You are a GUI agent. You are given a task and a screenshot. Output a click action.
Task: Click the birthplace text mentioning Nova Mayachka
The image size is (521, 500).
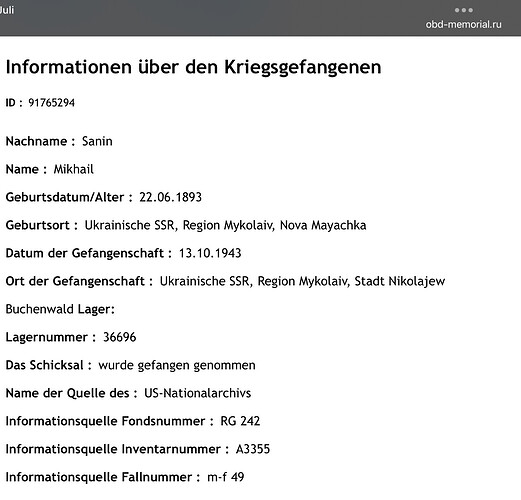tap(225, 226)
